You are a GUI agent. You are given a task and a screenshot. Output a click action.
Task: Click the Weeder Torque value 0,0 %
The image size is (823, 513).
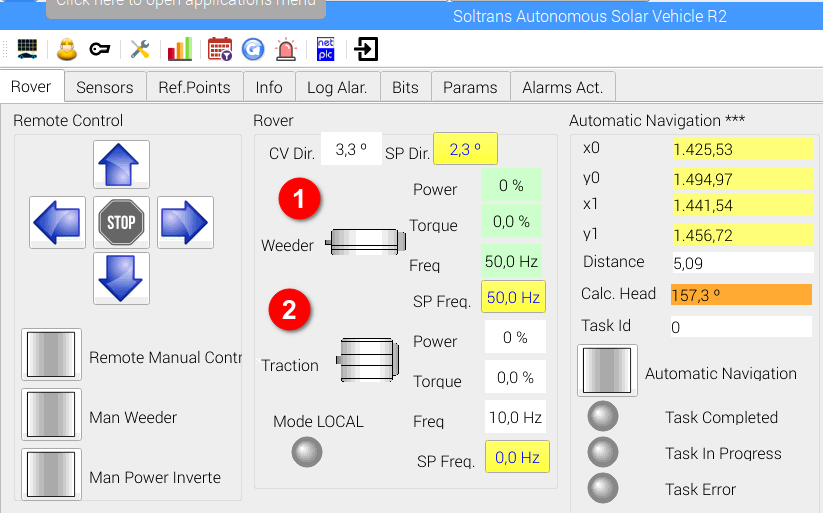pyautogui.click(x=511, y=221)
